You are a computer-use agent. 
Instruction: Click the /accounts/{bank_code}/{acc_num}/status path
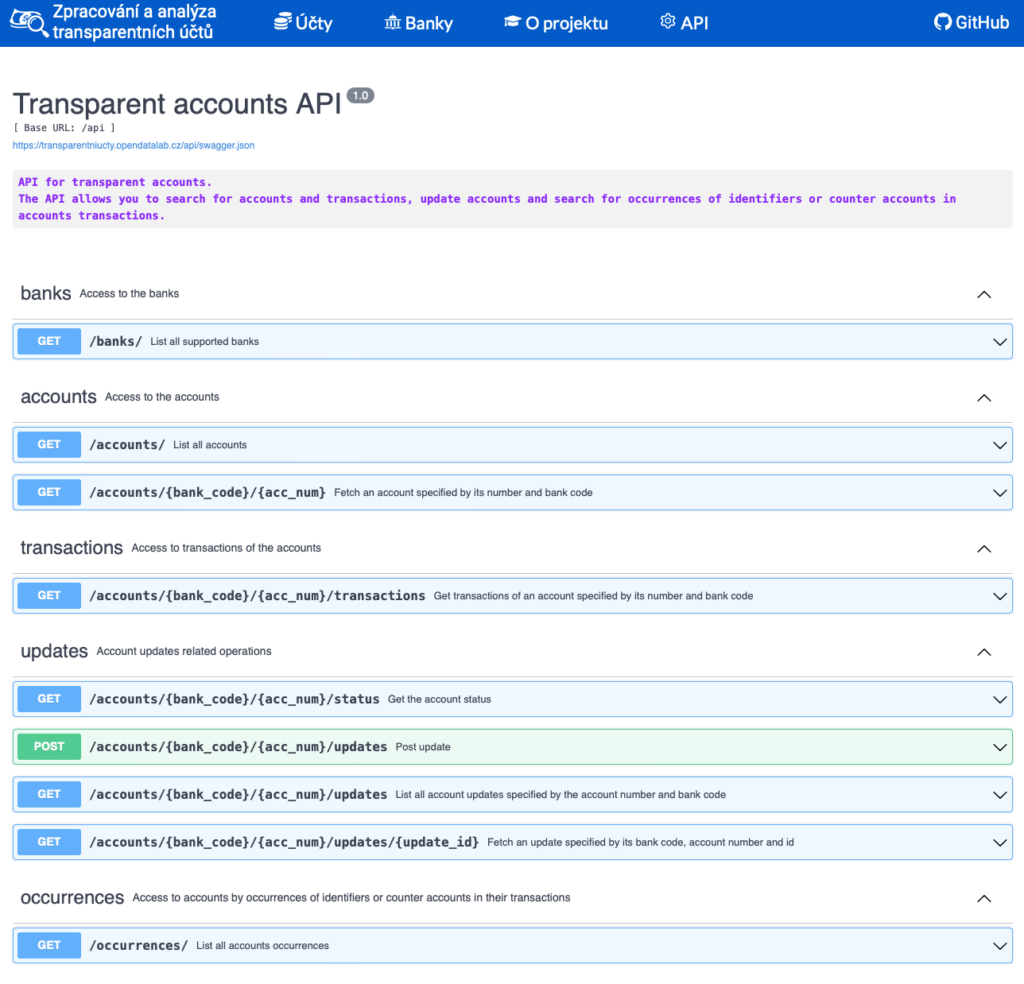click(x=234, y=699)
